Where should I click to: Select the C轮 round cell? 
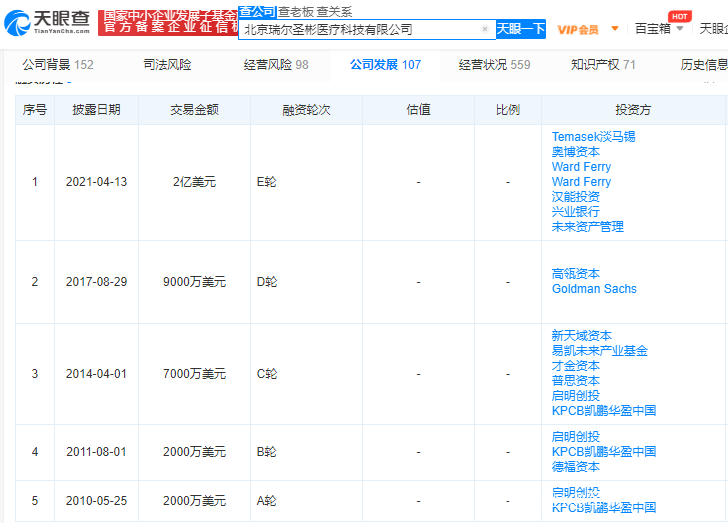tap(267, 374)
